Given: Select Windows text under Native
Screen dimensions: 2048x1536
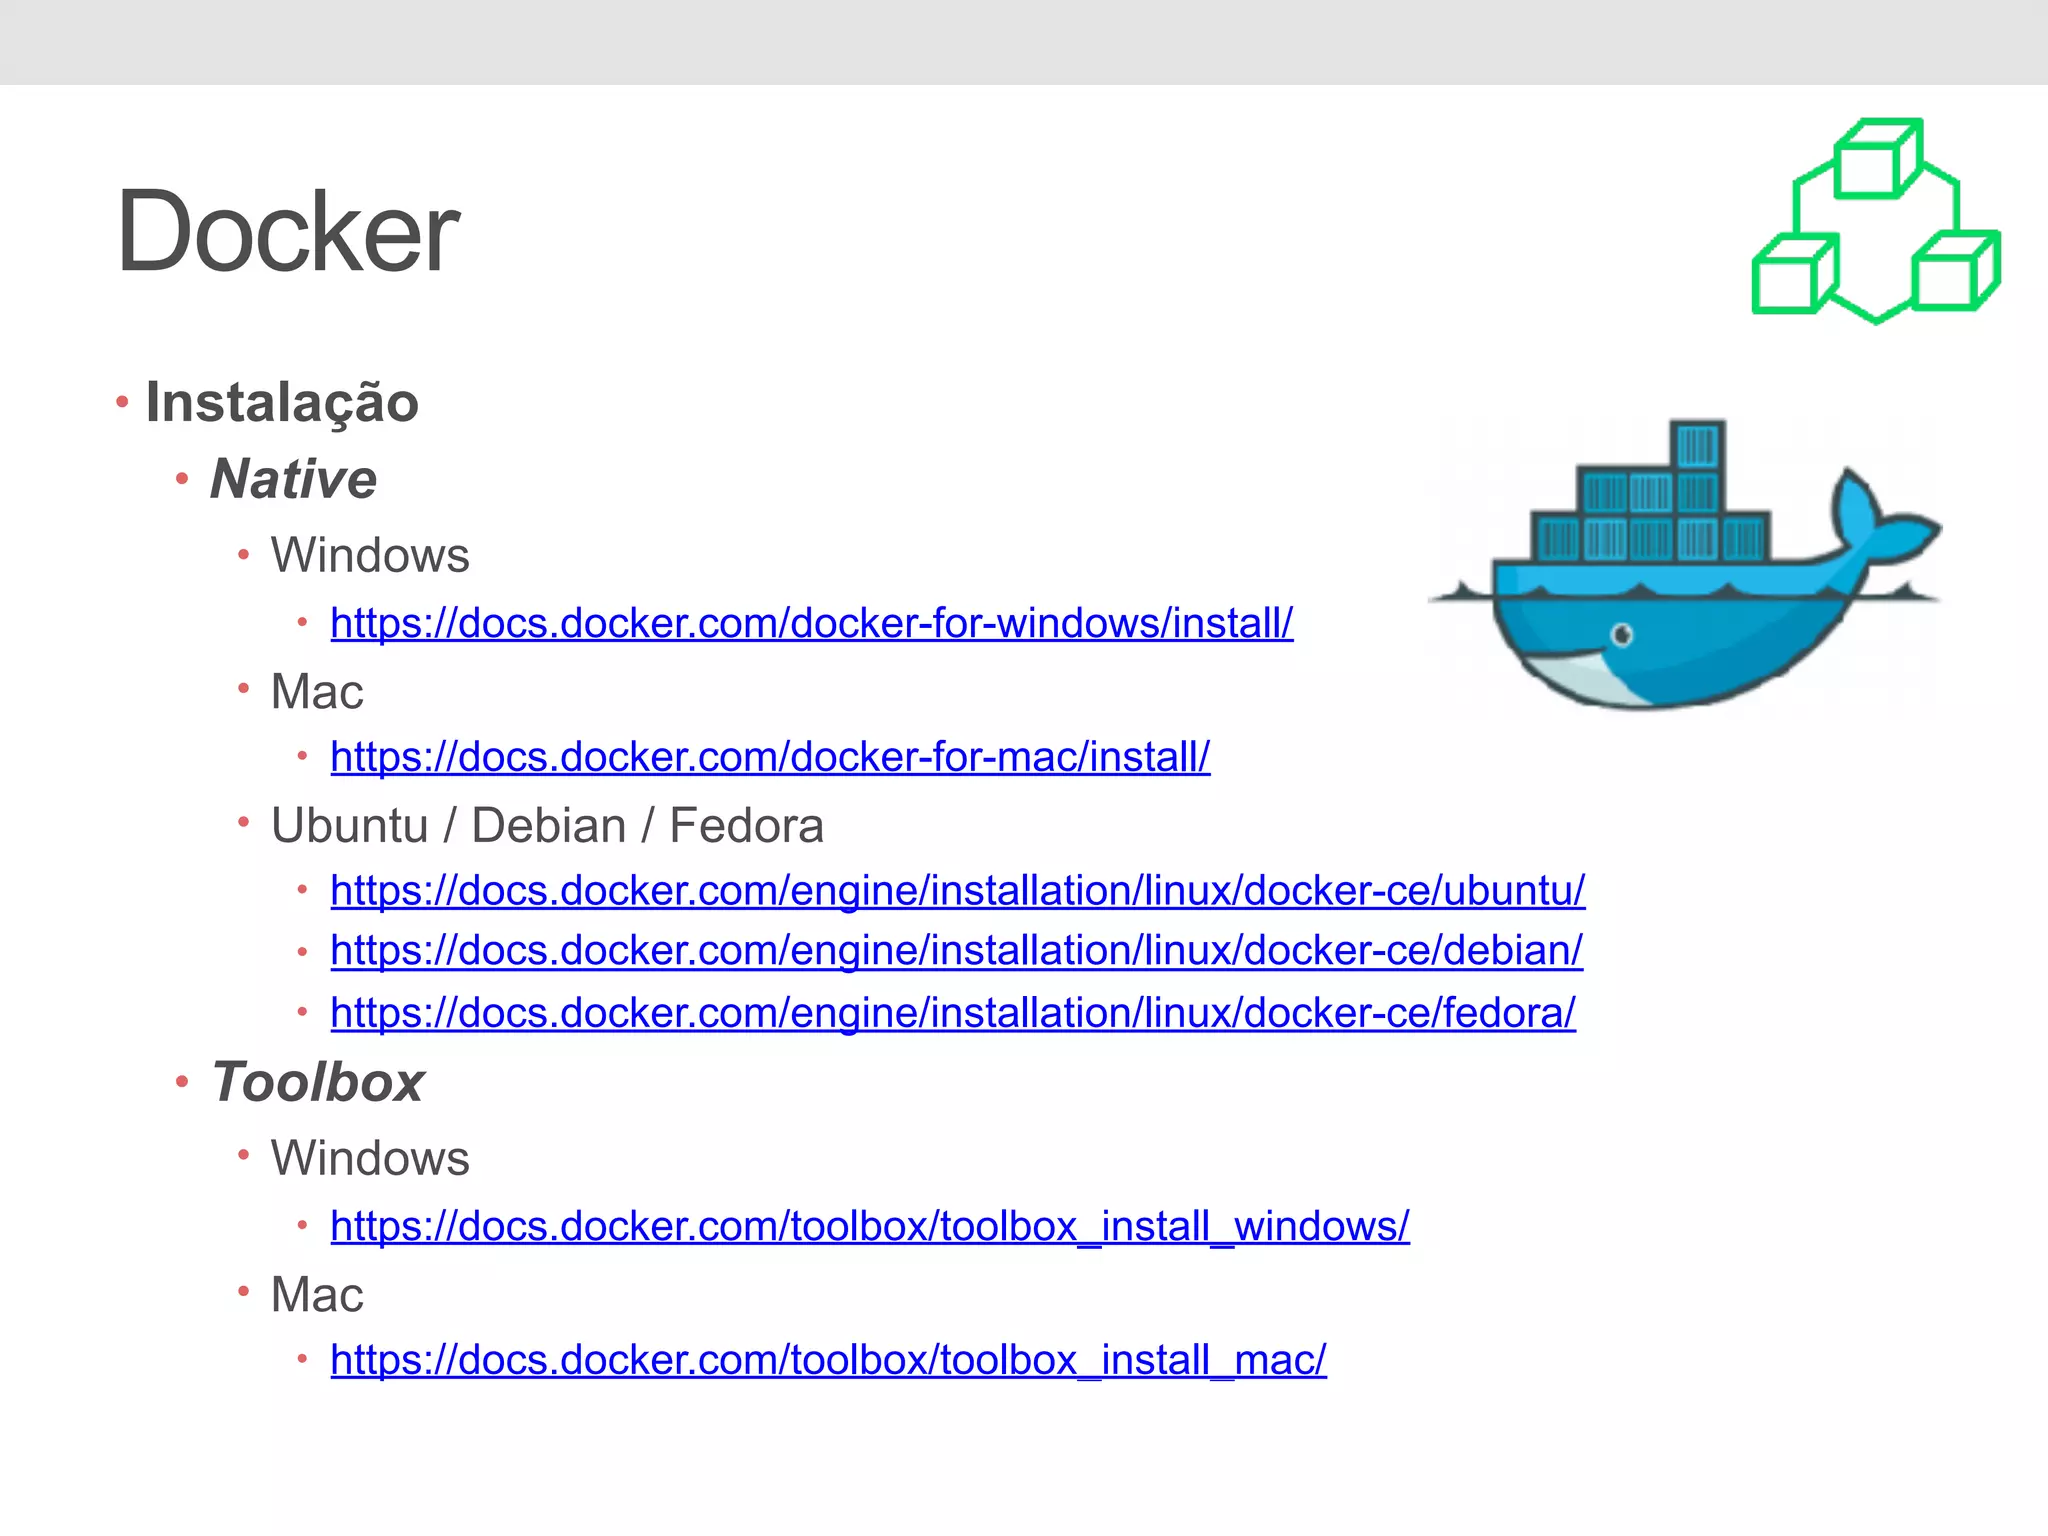Looking at the screenshot, I should tap(370, 555).
